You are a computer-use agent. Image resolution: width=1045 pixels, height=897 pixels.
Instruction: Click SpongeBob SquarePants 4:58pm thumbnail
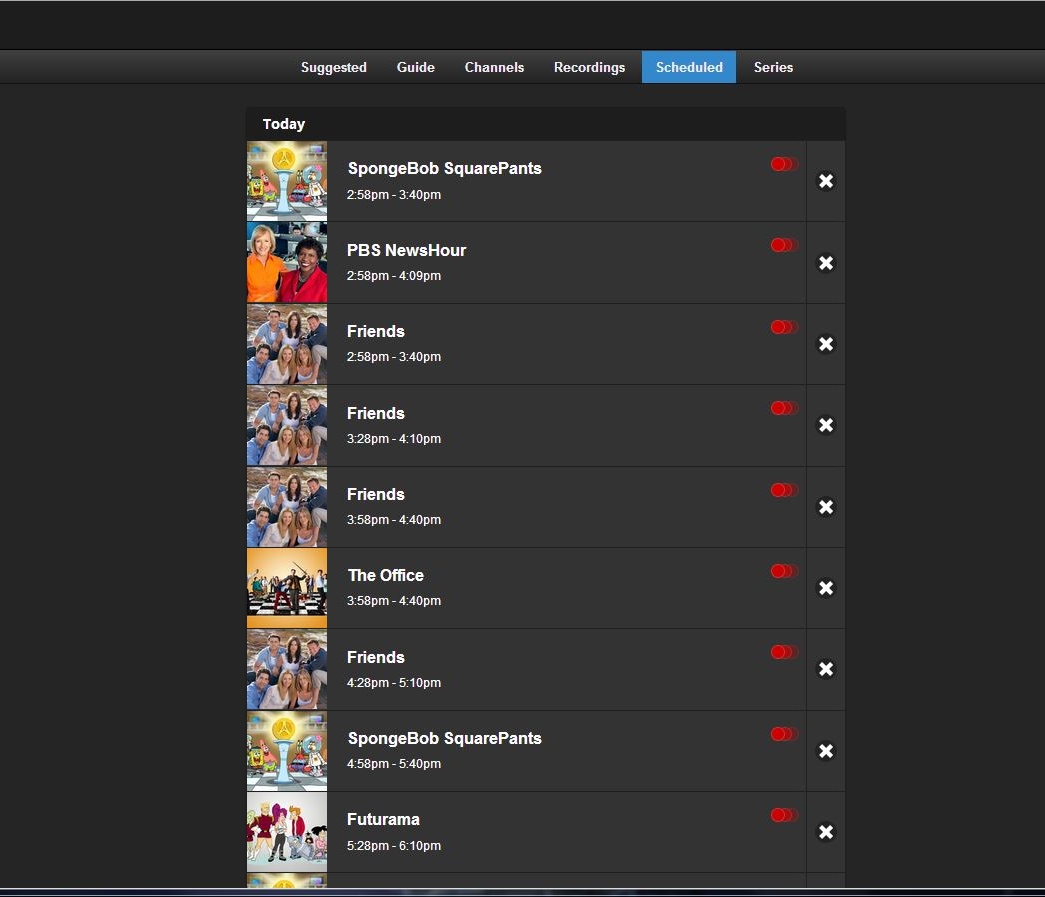287,751
